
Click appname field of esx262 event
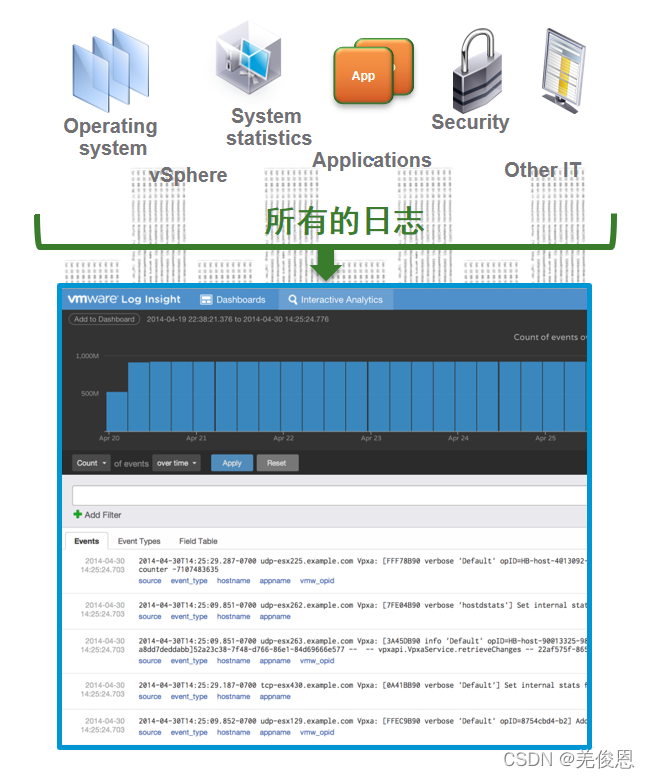click(275, 616)
